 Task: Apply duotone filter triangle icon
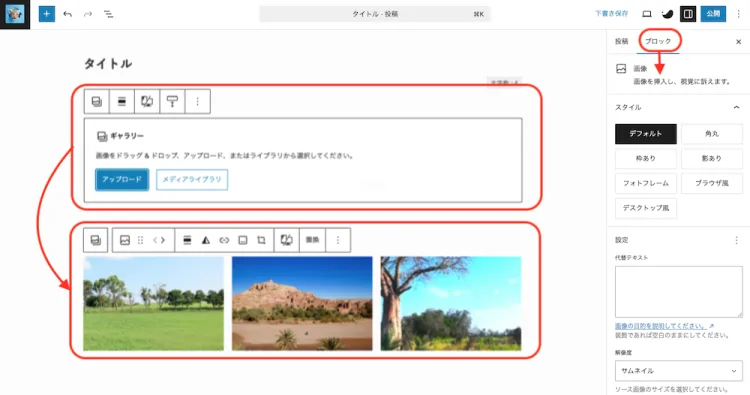tap(206, 240)
